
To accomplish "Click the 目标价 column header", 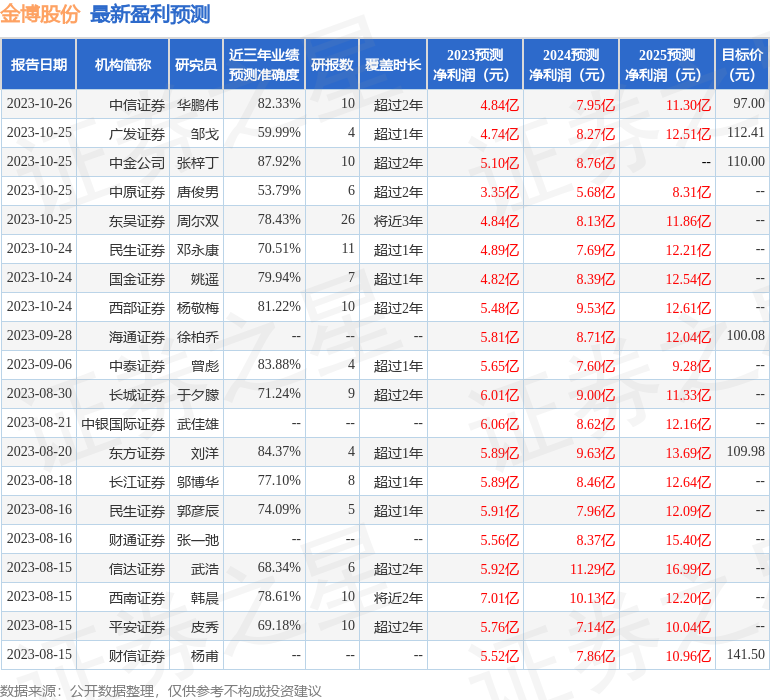I will click(x=742, y=64).
